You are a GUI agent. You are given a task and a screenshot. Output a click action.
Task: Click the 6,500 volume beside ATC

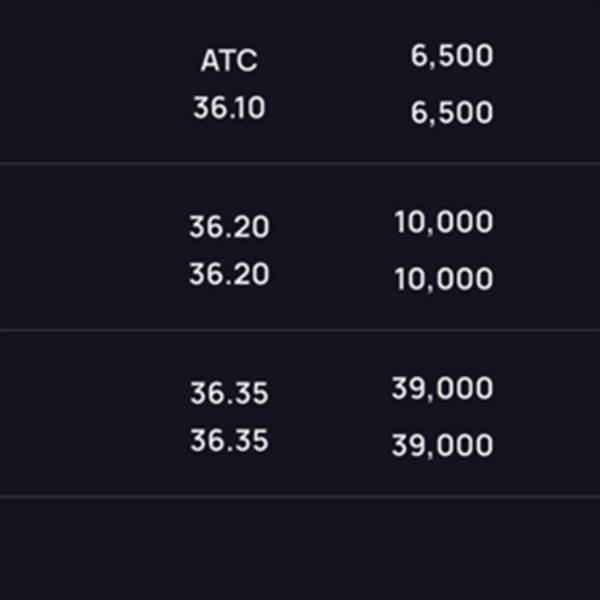452,56
